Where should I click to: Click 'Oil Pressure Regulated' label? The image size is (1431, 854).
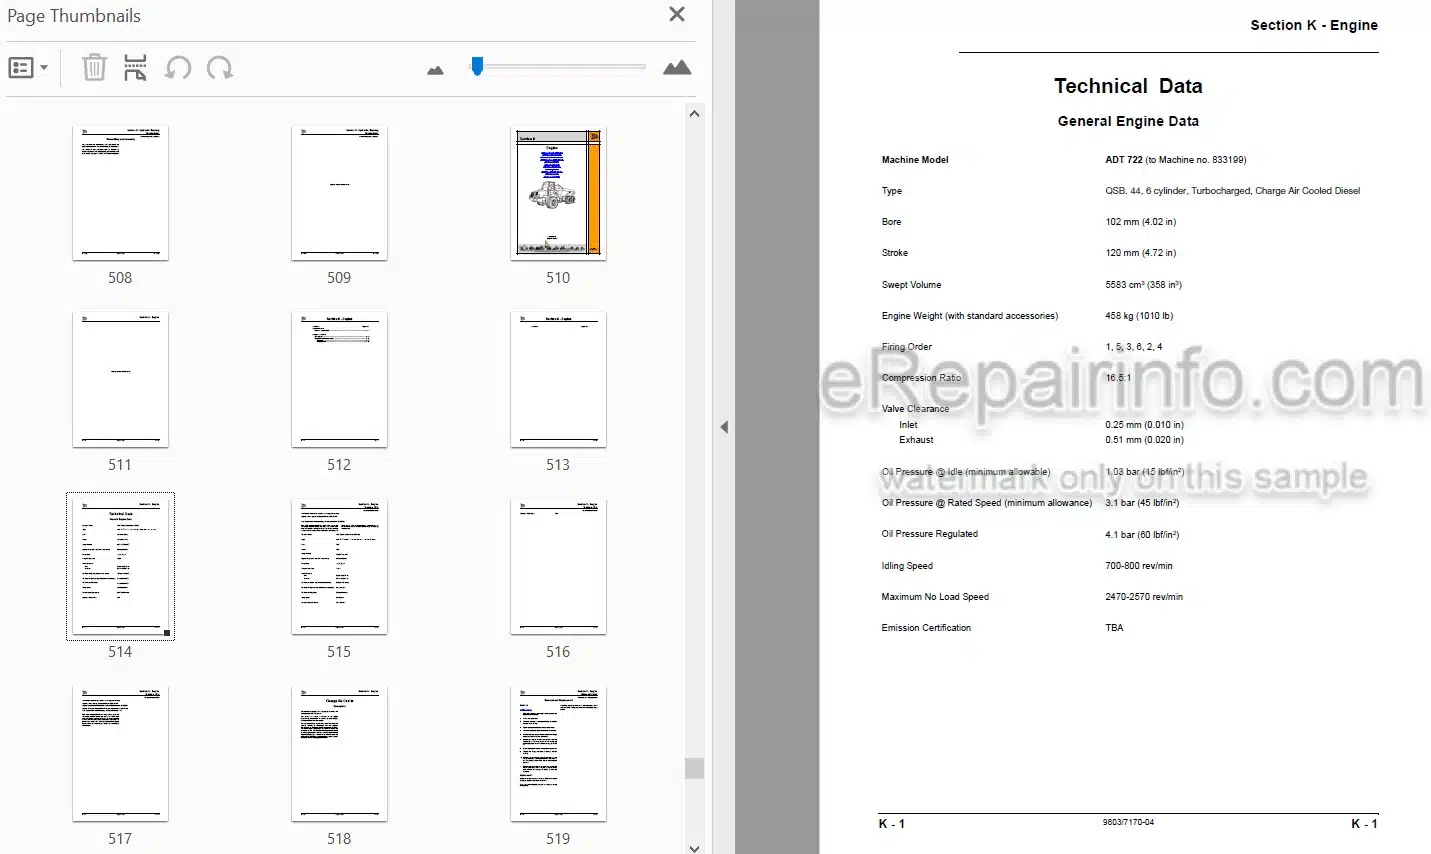930,534
